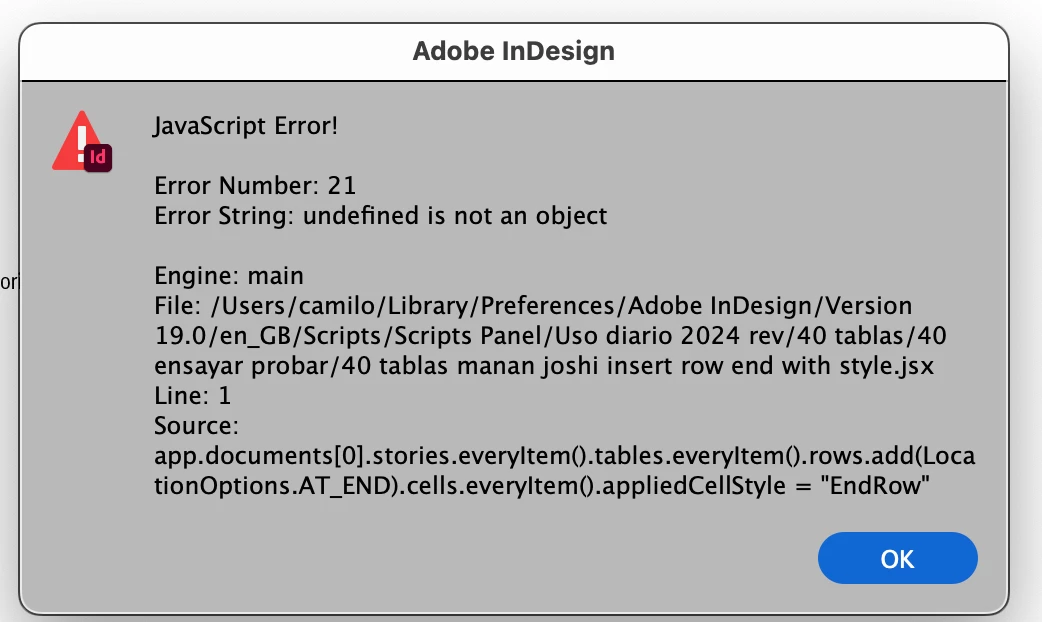Screen dimensions: 1042x622
Task: Click the File: /Users/camilo path line
Action: (534, 306)
